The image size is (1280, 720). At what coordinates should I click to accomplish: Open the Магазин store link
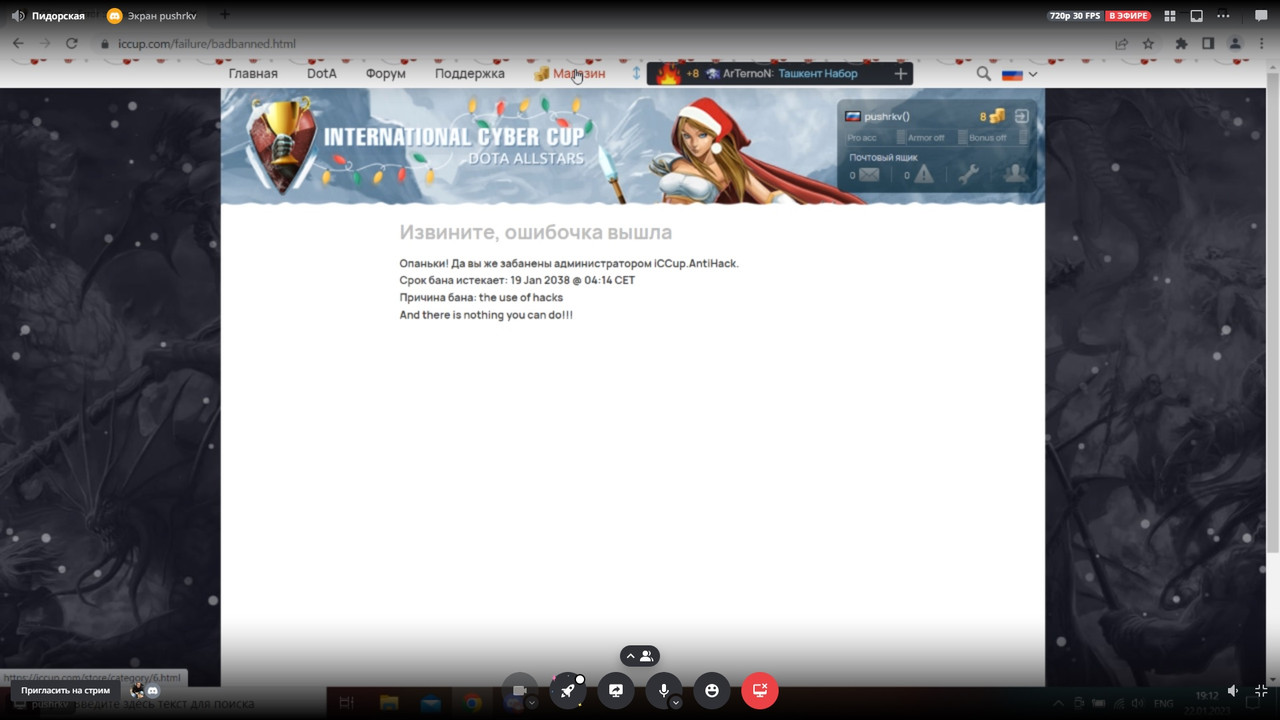coord(570,74)
